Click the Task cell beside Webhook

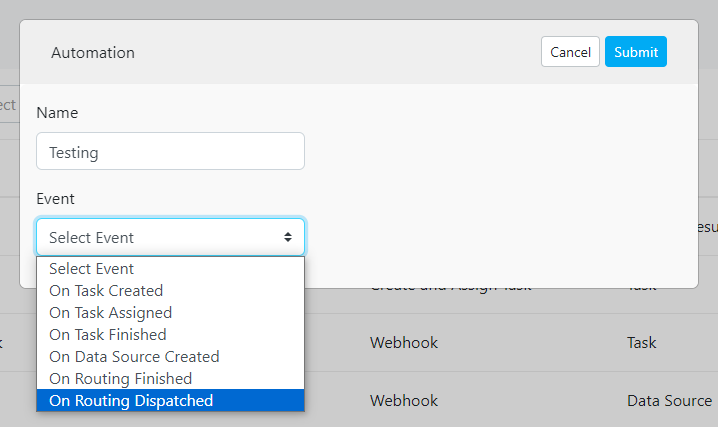(641, 343)
